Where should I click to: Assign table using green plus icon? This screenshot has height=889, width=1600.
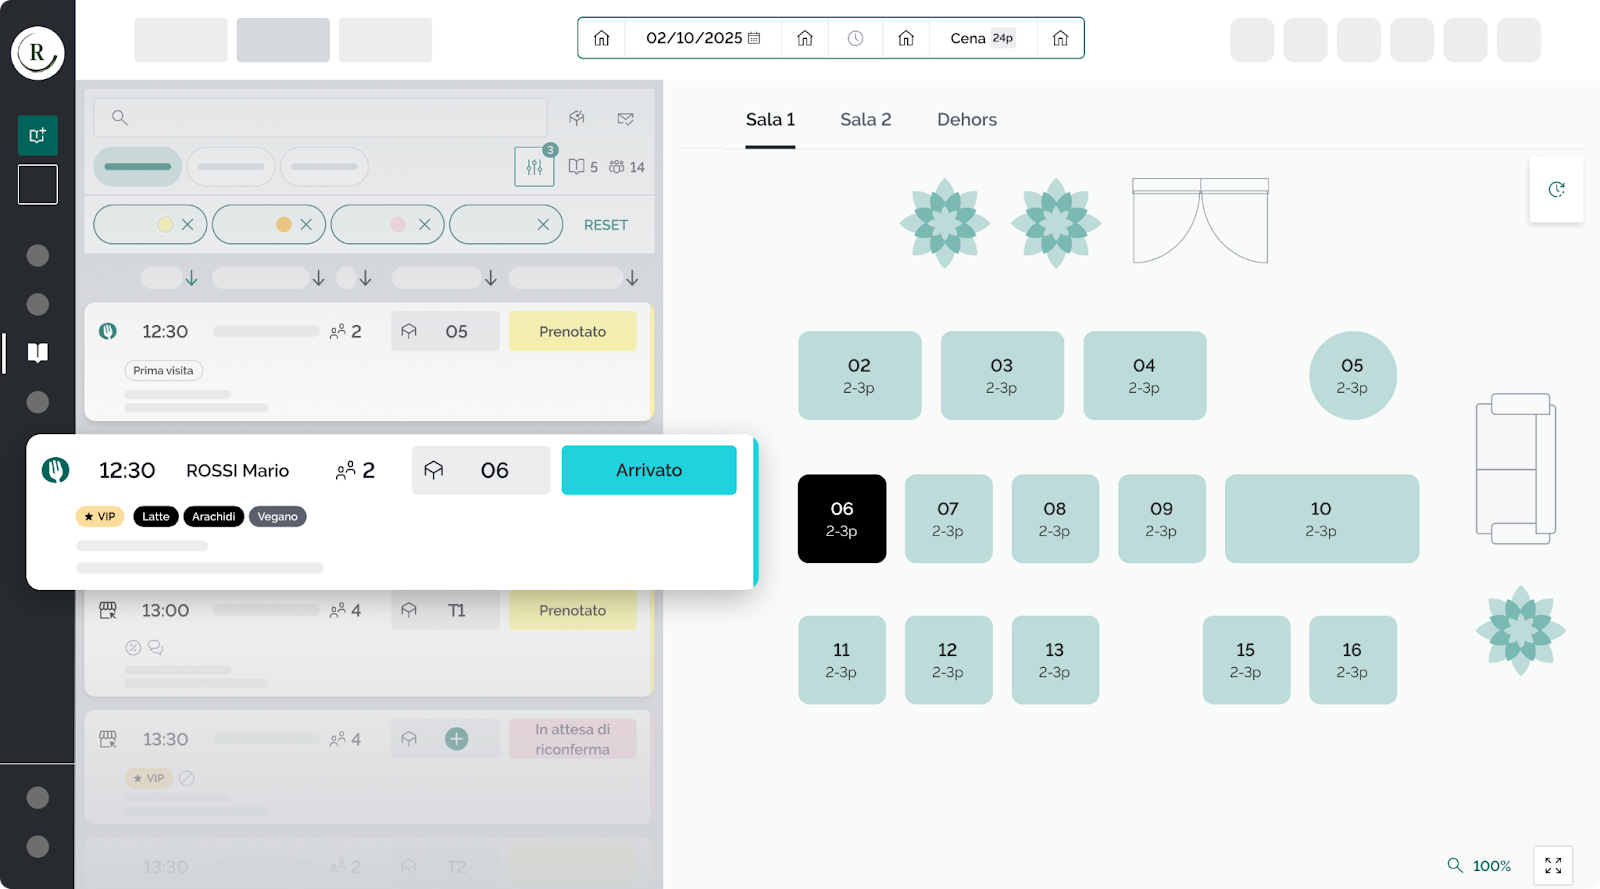click(x=456, y=739)
